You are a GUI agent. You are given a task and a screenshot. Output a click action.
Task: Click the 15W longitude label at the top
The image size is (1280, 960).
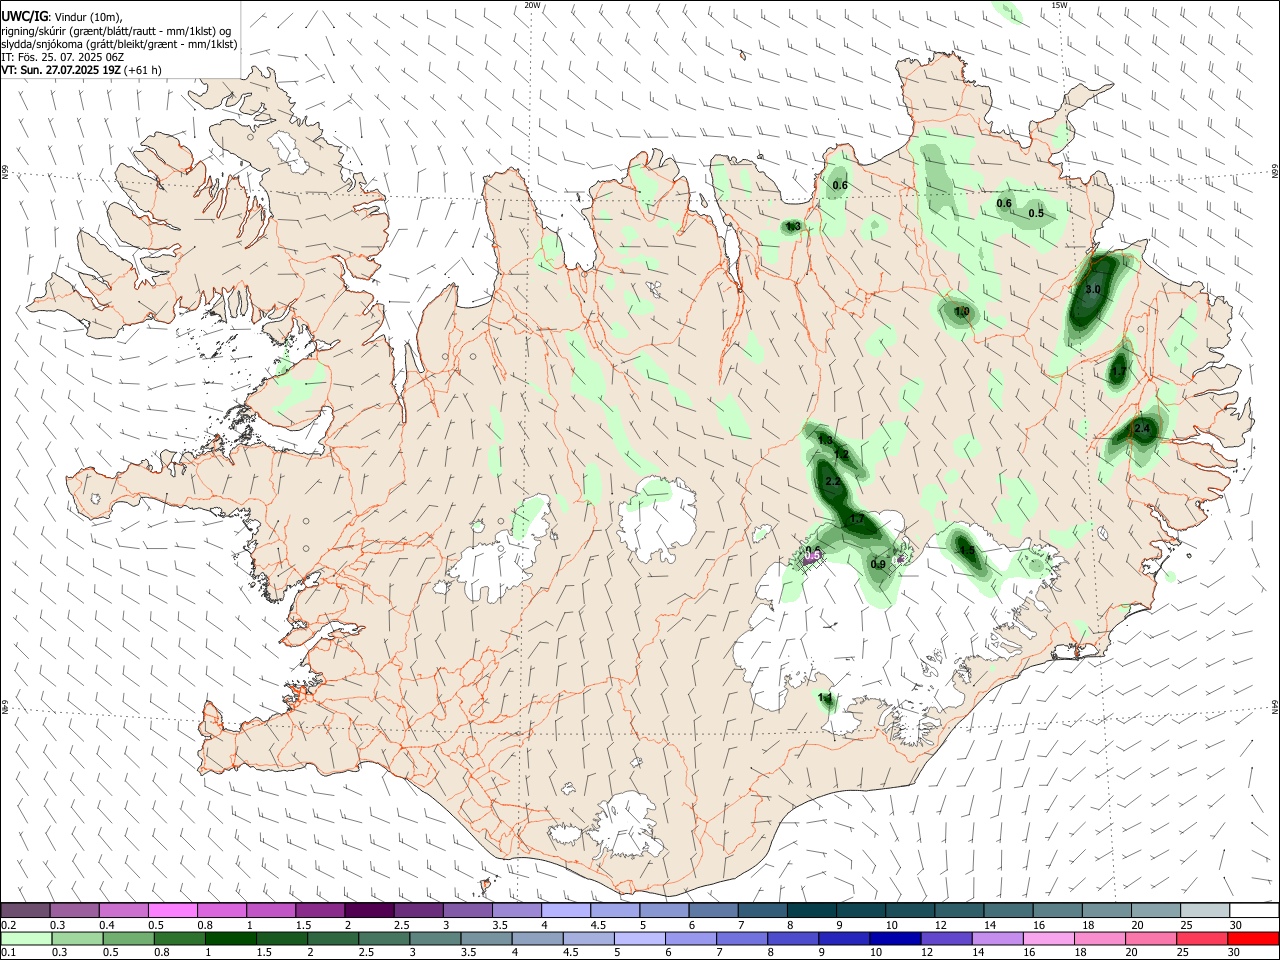click(1060, 5)
